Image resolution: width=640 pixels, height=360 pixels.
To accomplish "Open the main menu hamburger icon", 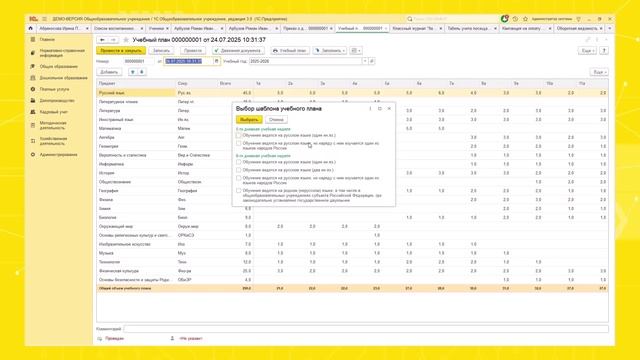I will pos(44,19).
